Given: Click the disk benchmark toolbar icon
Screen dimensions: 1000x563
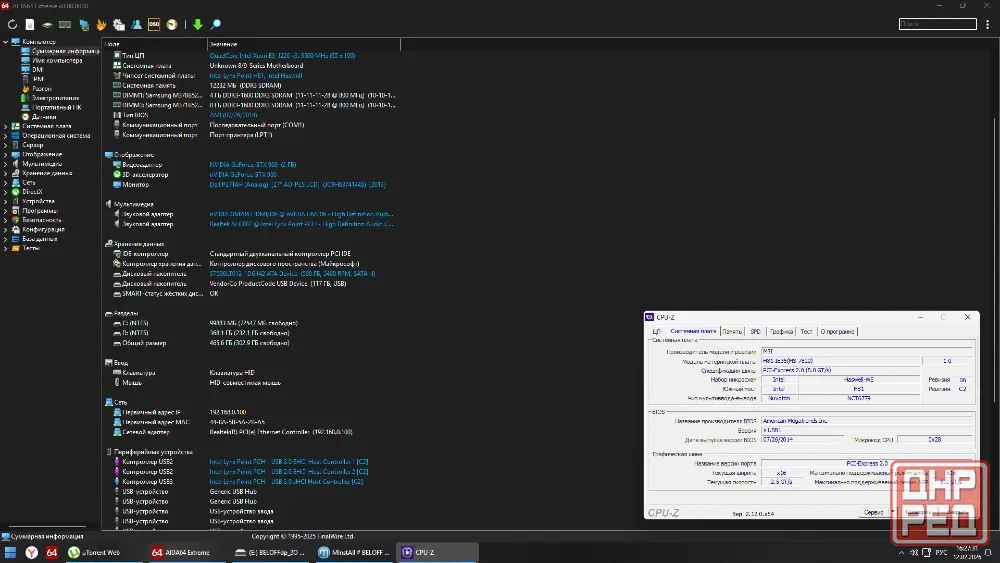Looking at the screenshot, I should click(47, 24).
